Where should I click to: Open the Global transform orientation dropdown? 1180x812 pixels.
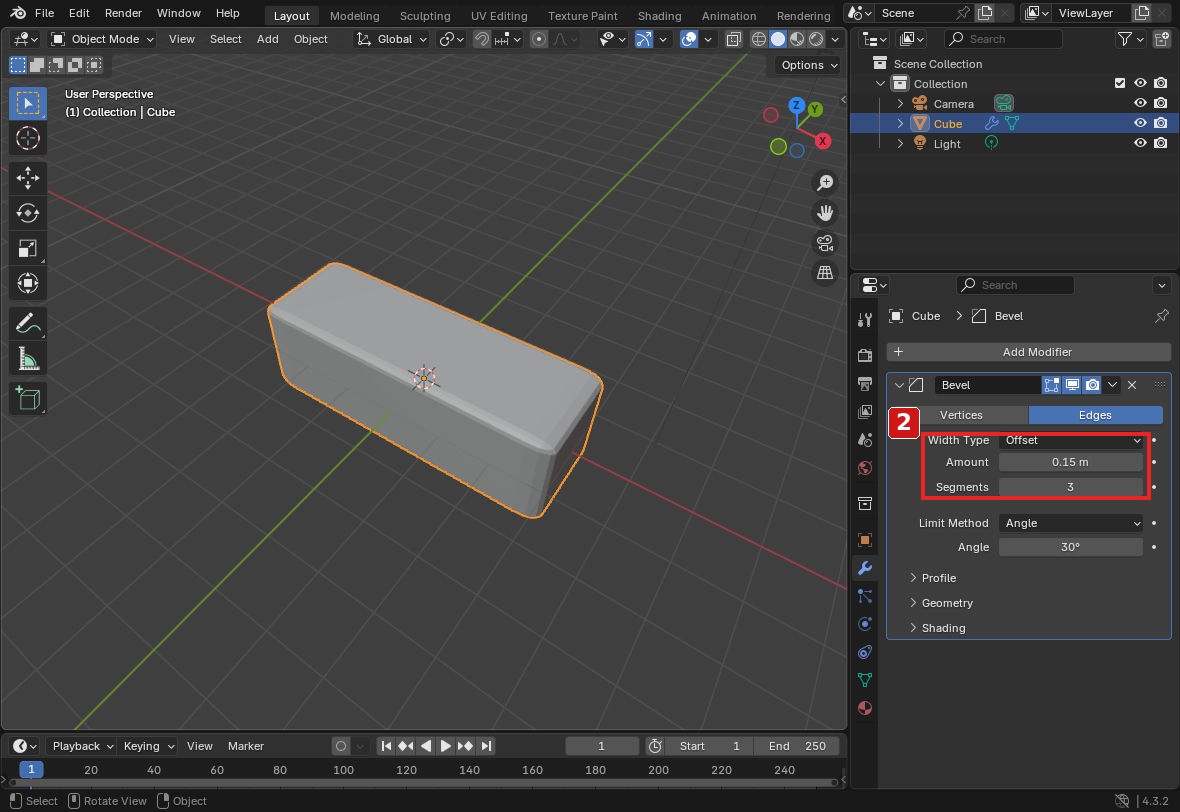click(x=392, y=39)
